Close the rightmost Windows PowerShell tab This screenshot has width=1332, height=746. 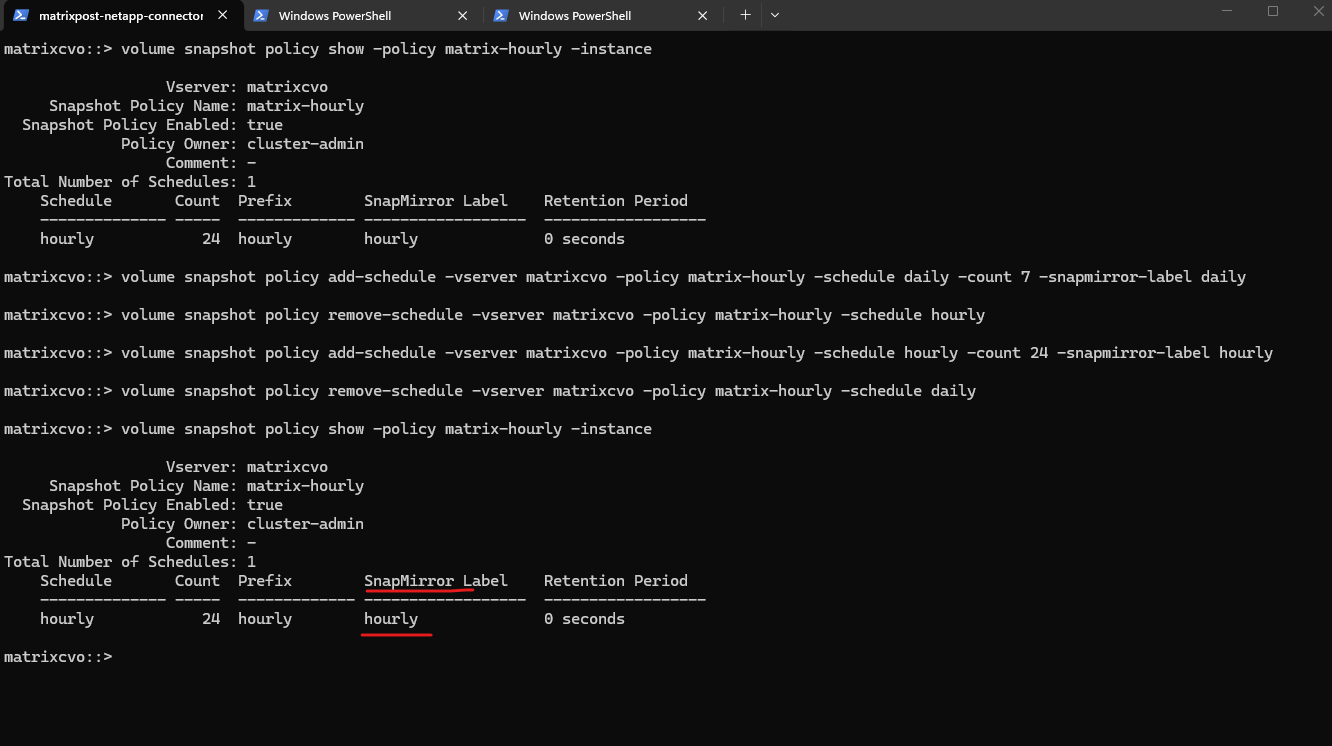702,16
